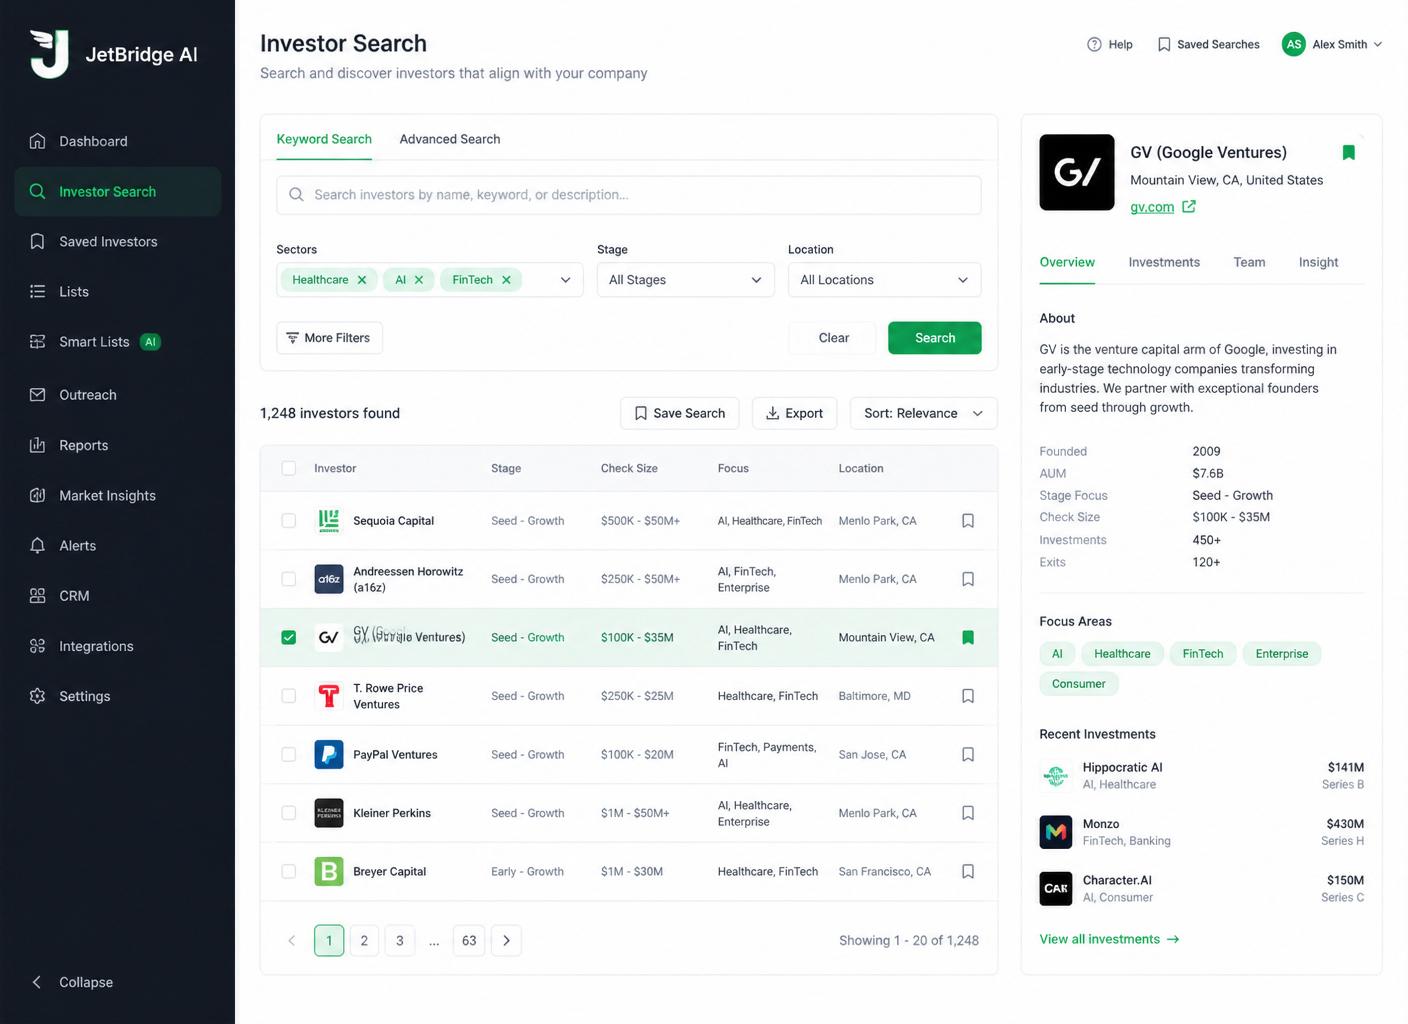
Task: Click the green Search button
Action: coord(935,338)
